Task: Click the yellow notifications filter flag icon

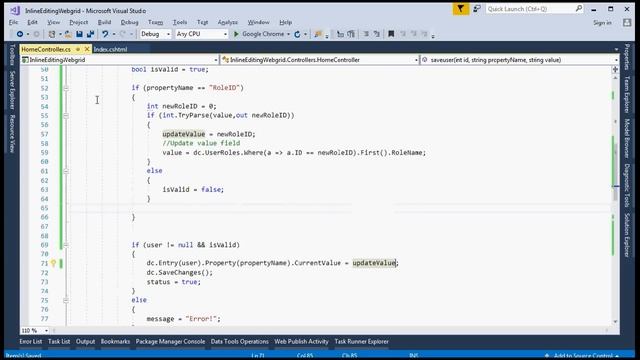Action: point(460,9)
